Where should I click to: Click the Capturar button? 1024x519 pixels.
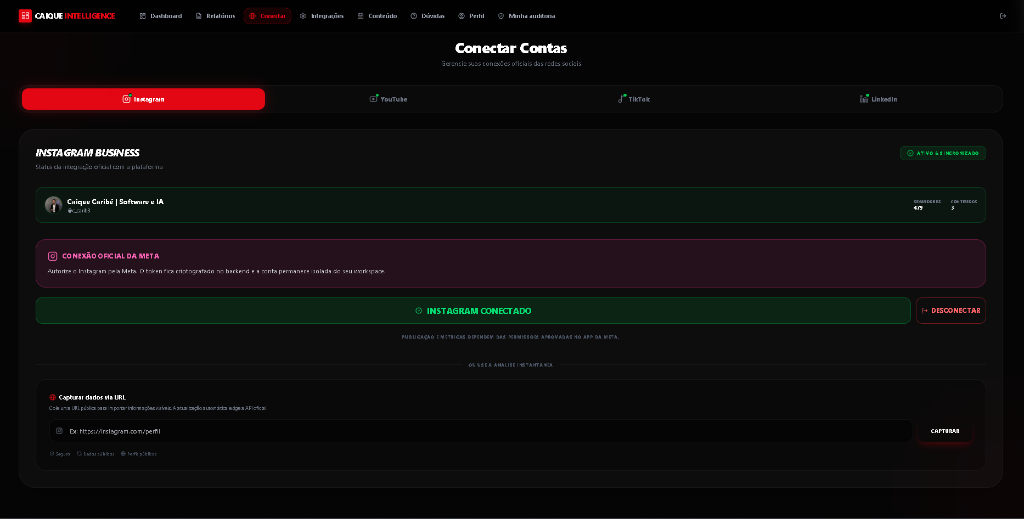click(x=945, y=431)
